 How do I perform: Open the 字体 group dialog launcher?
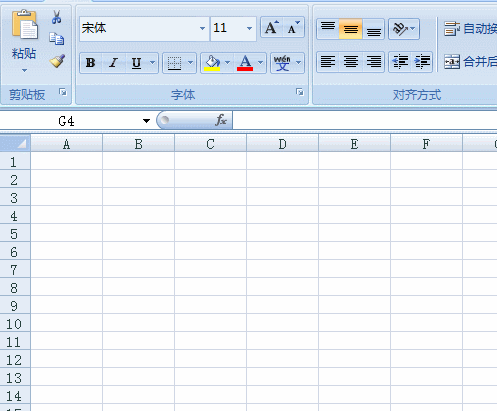pos(300,92)
